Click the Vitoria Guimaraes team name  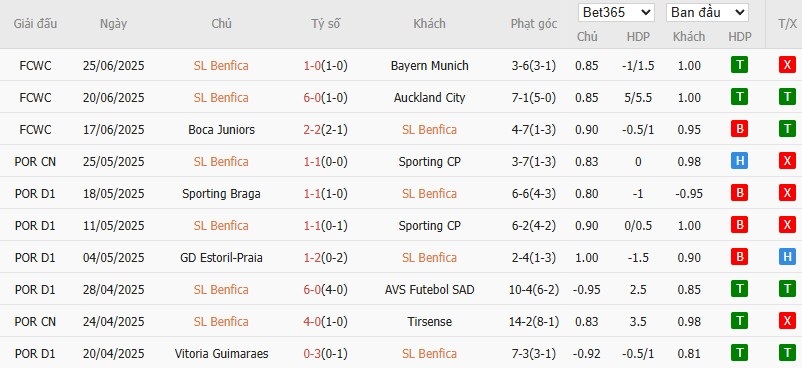(221, 354)
